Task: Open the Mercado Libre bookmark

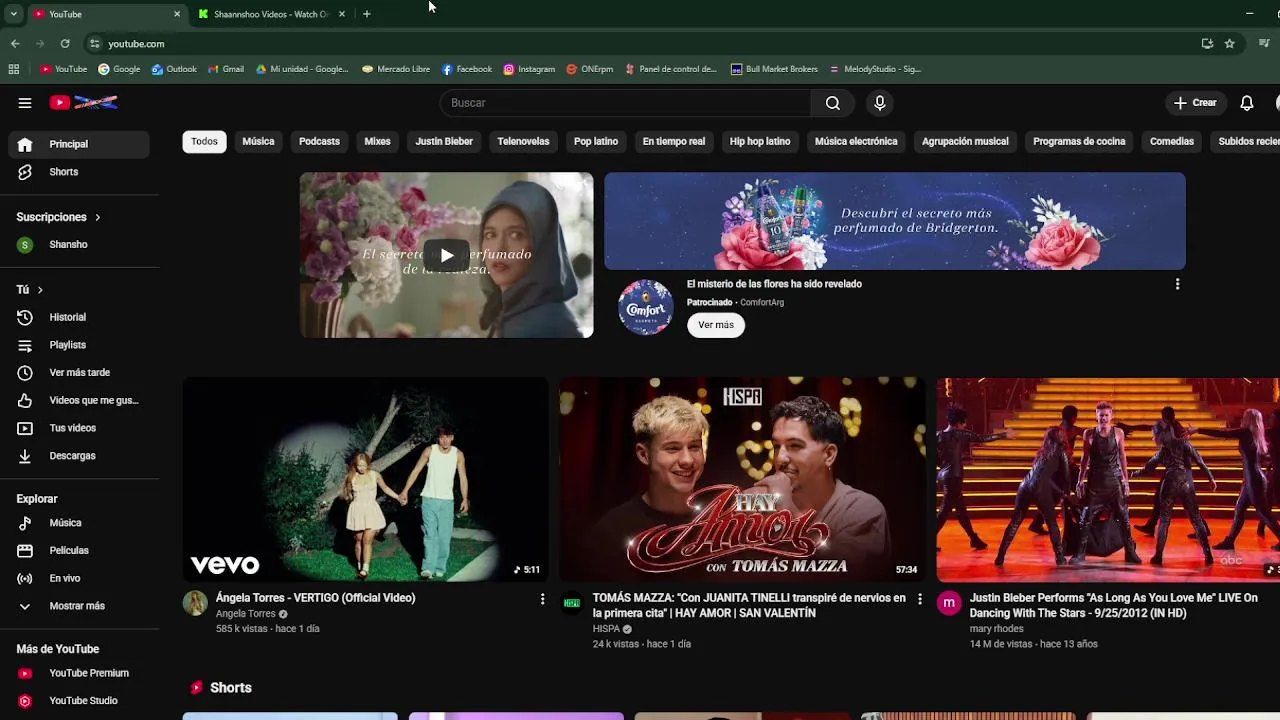Action: (x=396, y=69)
